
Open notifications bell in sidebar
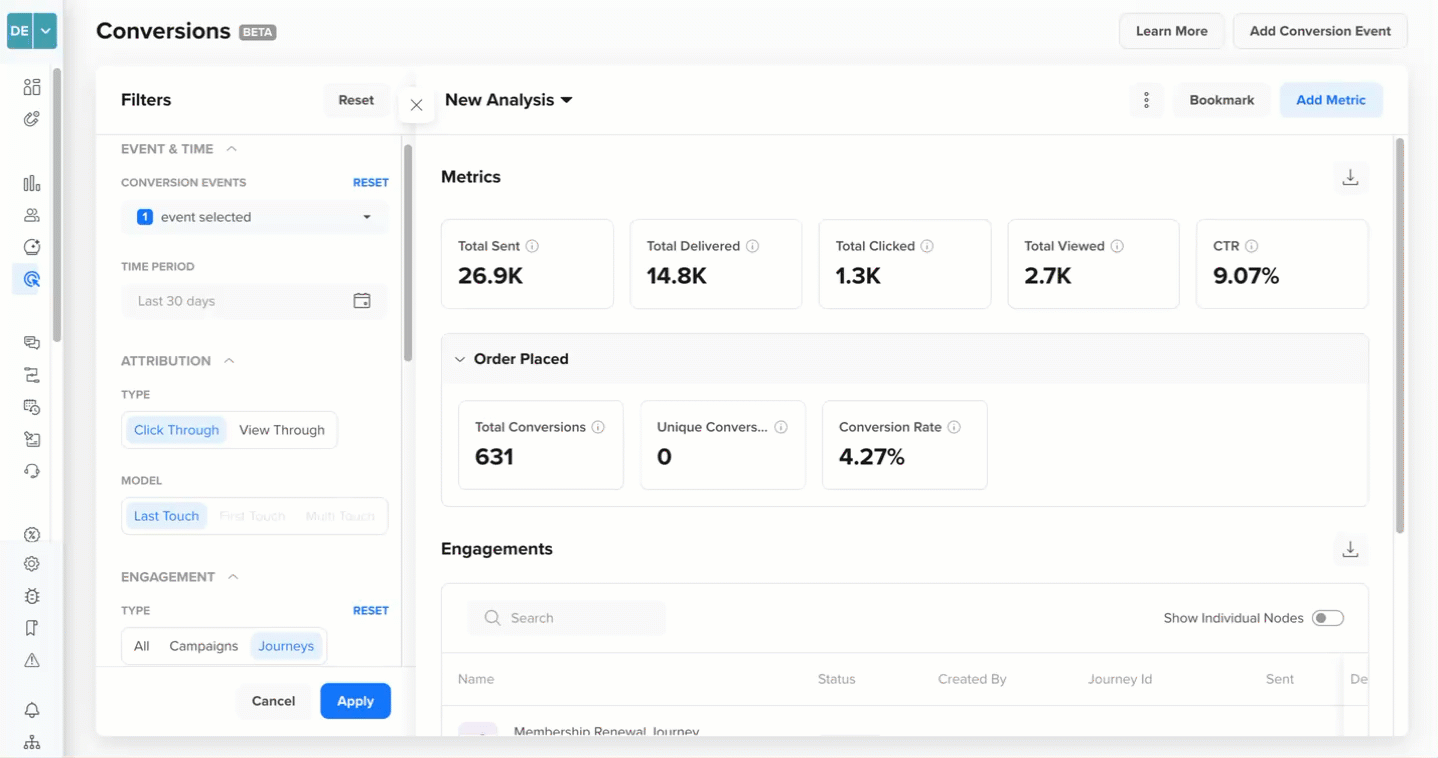click(32, 710)
